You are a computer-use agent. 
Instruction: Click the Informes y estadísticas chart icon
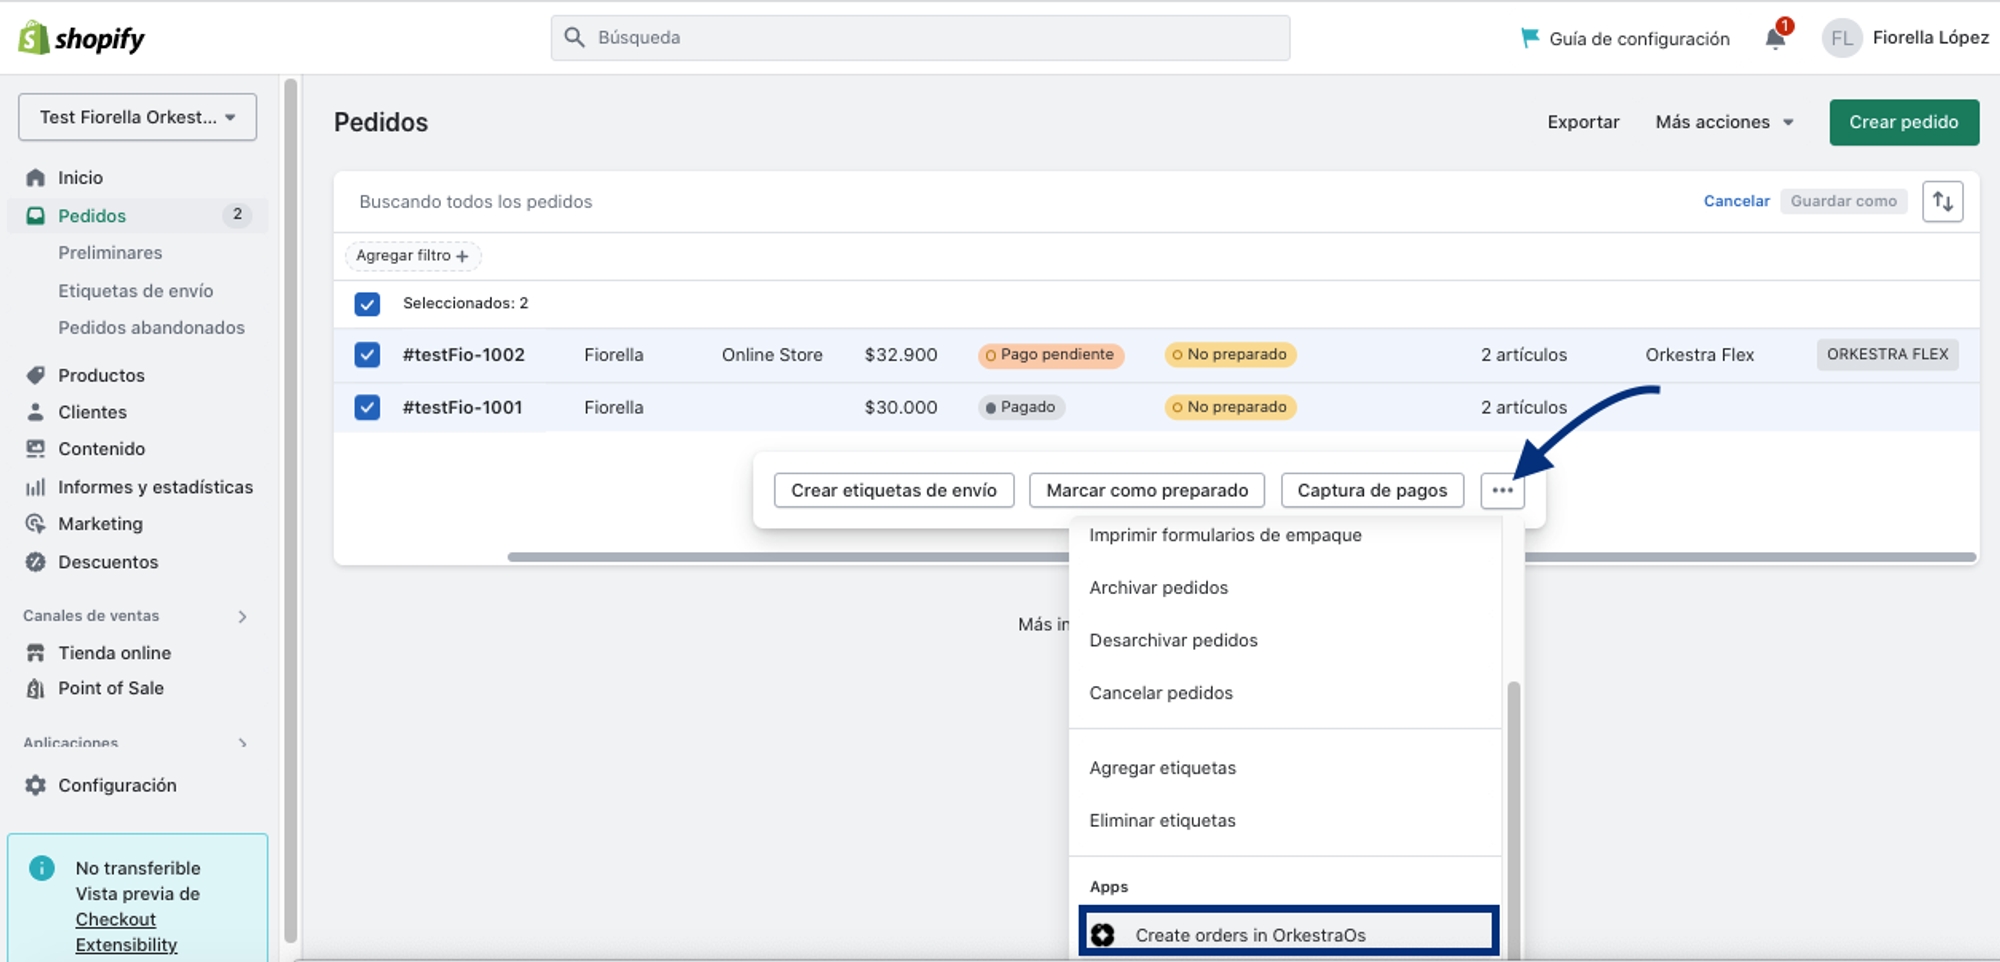(x=36, y=487)
